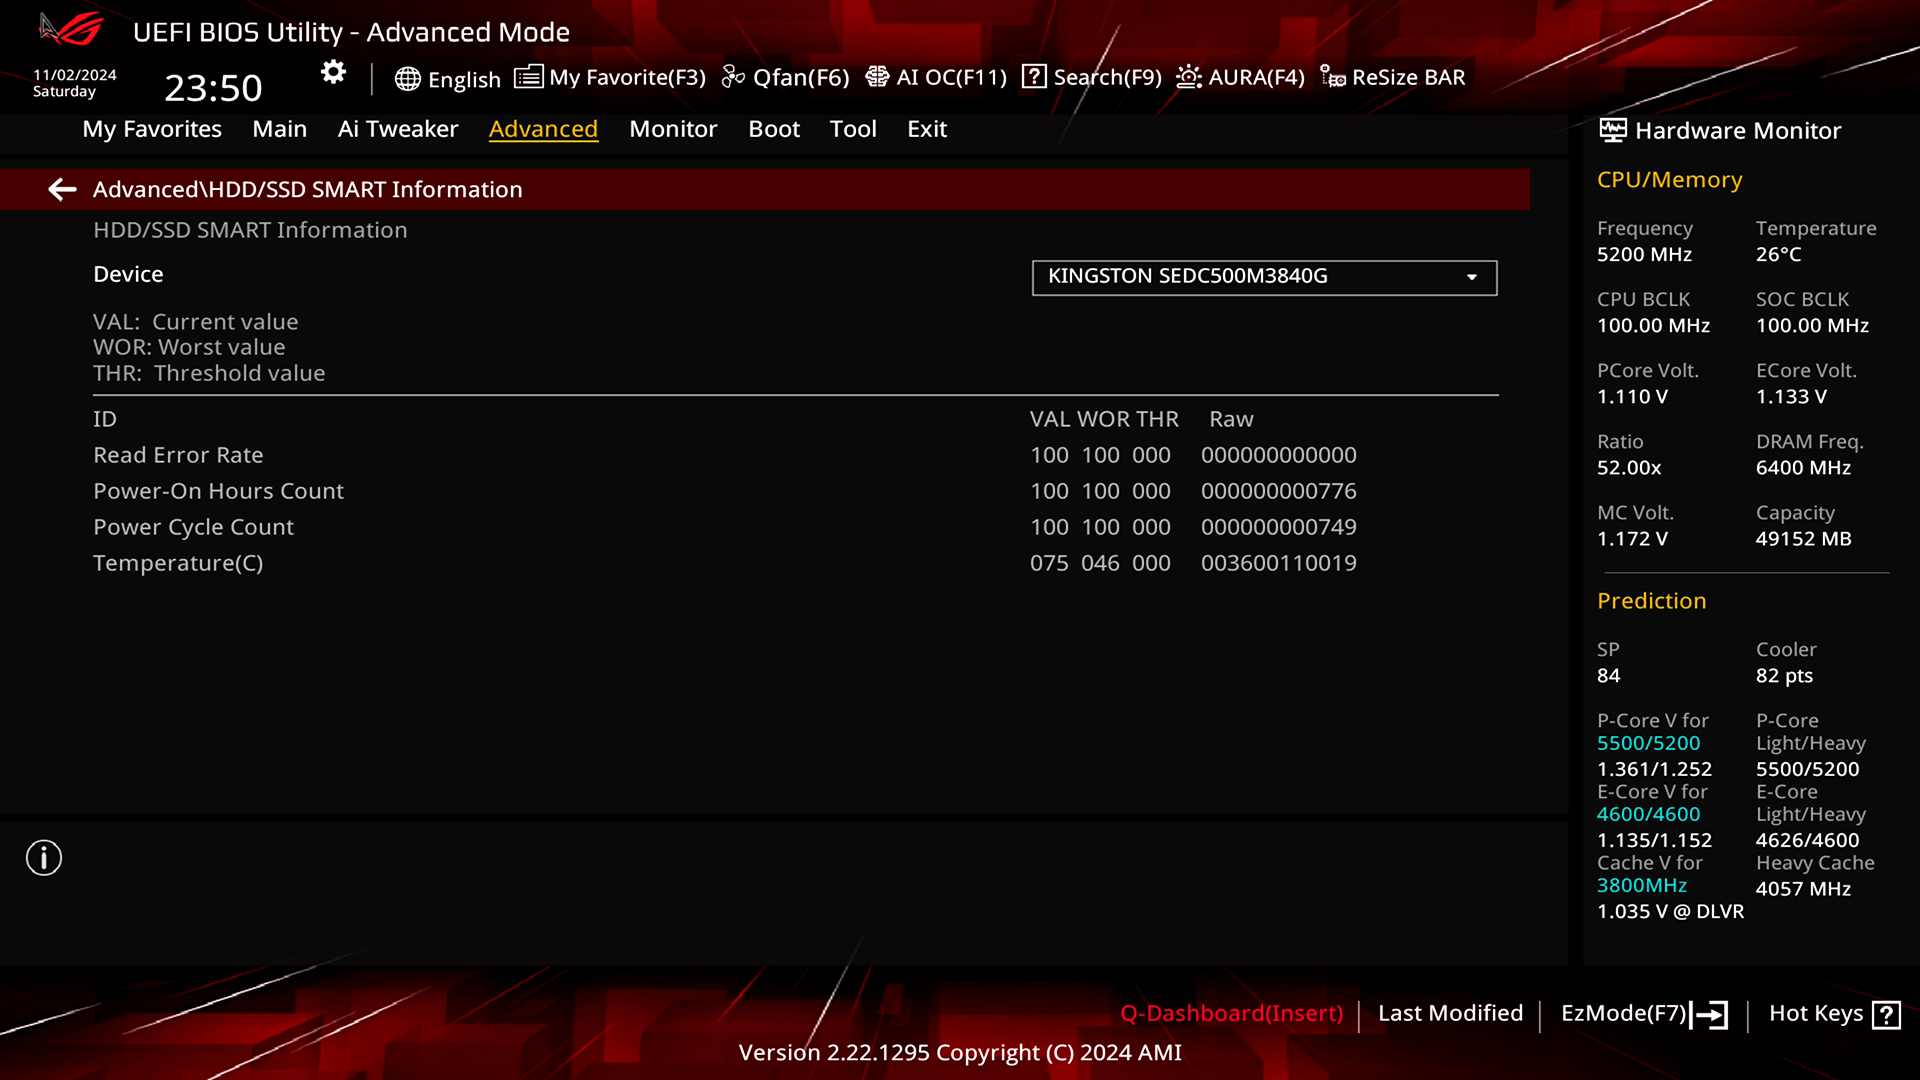Switch to the Monitor tab
This screenshot has width=1920, height=1080.
(x=673, y=128)
